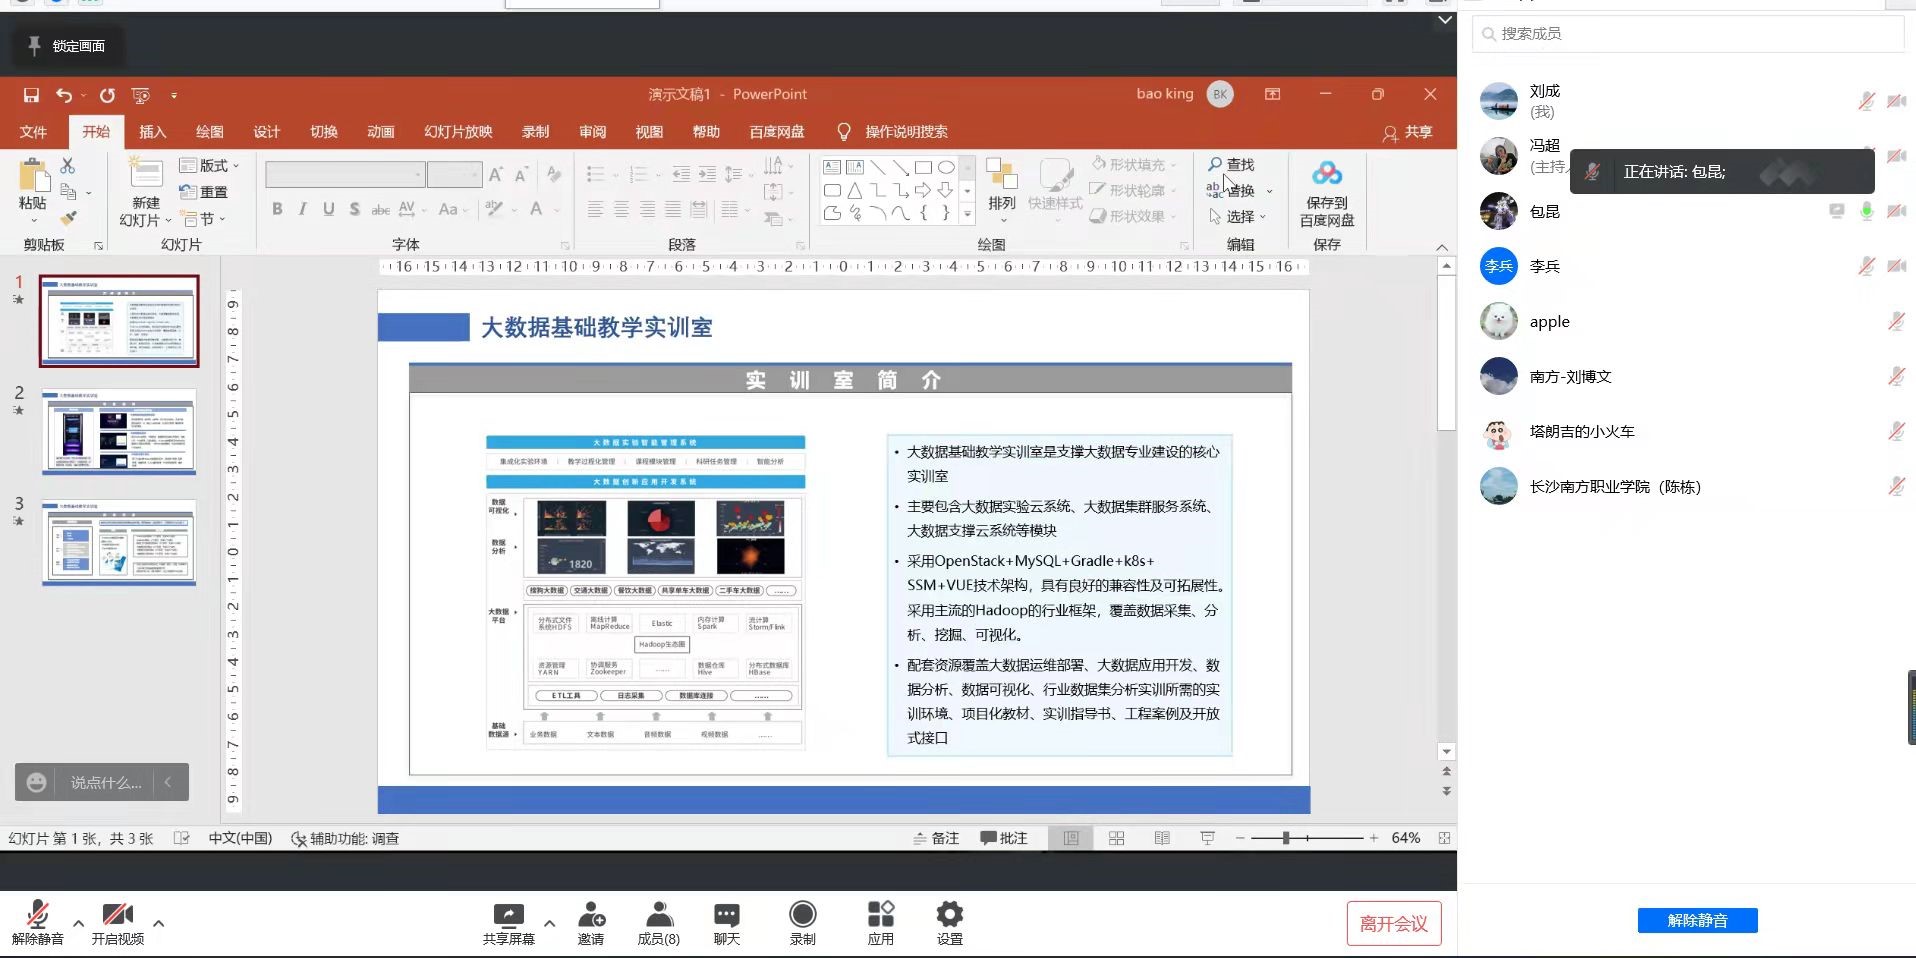Expand share screen options arrow
Viewport: 1916px width, 958px height.
tap(549, 923)
